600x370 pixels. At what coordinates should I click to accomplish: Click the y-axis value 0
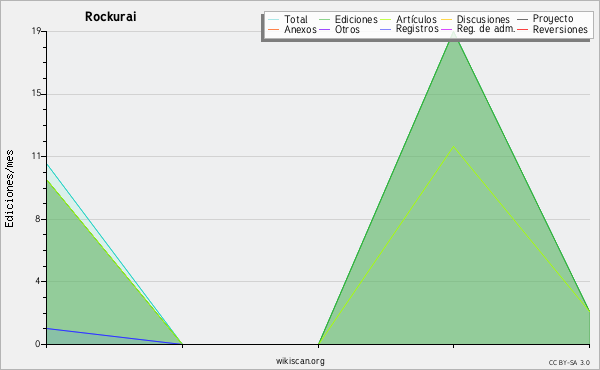point(38,344)
